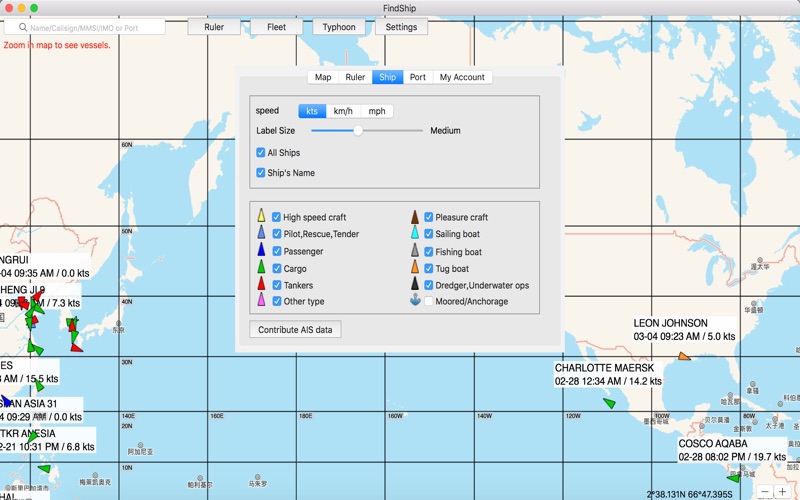Viewport: 800px width, 500px height.
Task: Open the Typhoon toolbar button
Action: click(x=339, y=27)
